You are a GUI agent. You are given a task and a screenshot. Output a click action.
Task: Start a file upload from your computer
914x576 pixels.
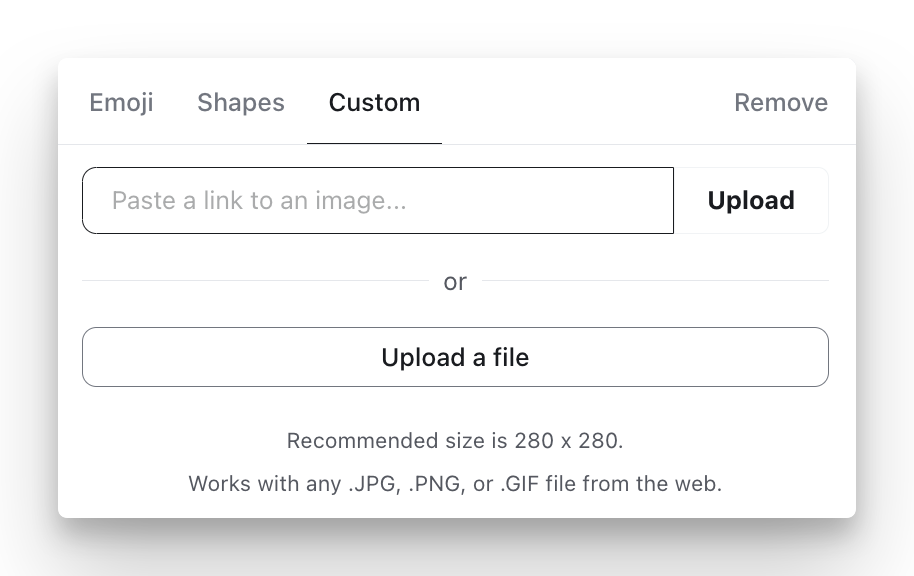pos(455,357)
